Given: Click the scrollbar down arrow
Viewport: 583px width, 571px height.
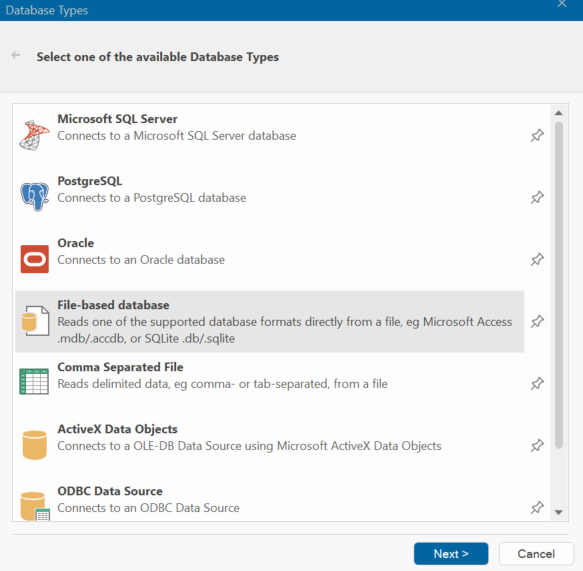Looking at the screenshot, I should [558, 512].
